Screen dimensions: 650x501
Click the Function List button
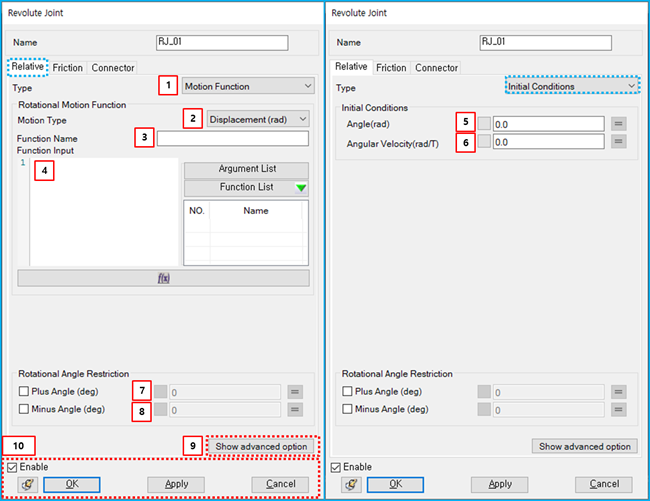click(246, 187)
